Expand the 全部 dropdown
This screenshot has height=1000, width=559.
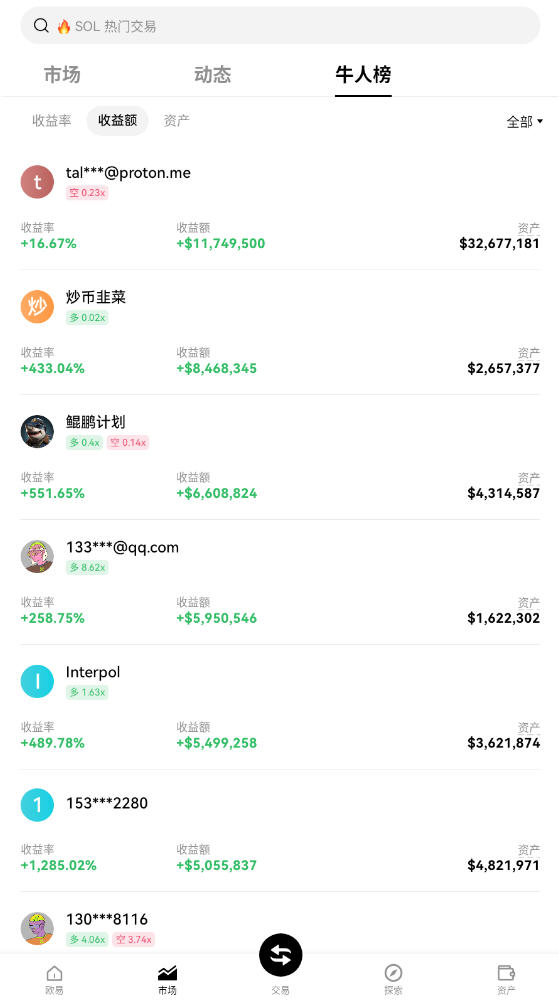coord(525,122)
